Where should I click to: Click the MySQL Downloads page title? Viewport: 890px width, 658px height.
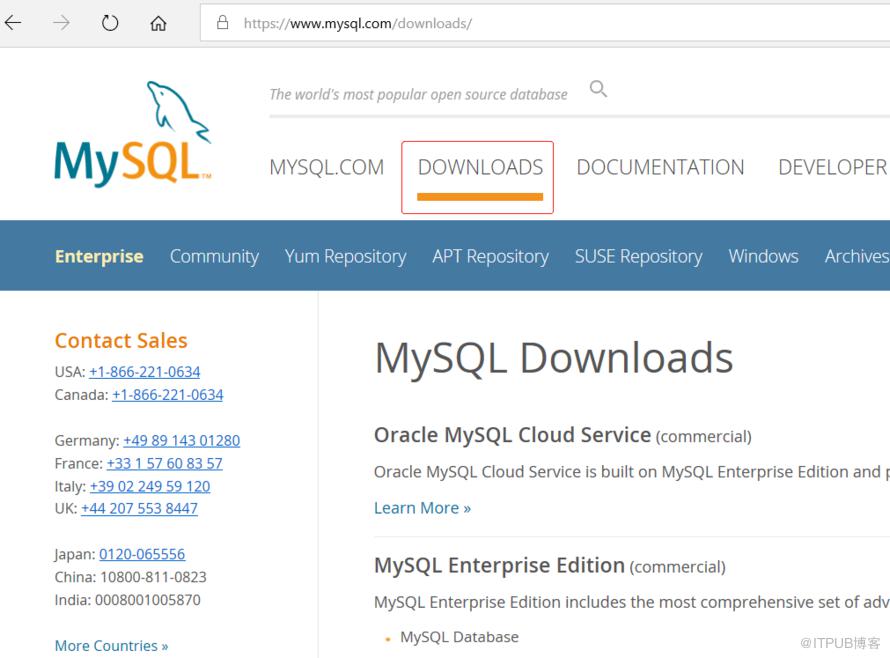(554, 358)
